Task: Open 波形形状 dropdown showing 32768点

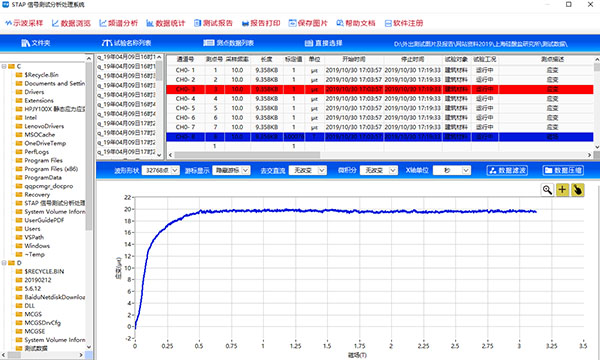Action: (x=160, y=170)
